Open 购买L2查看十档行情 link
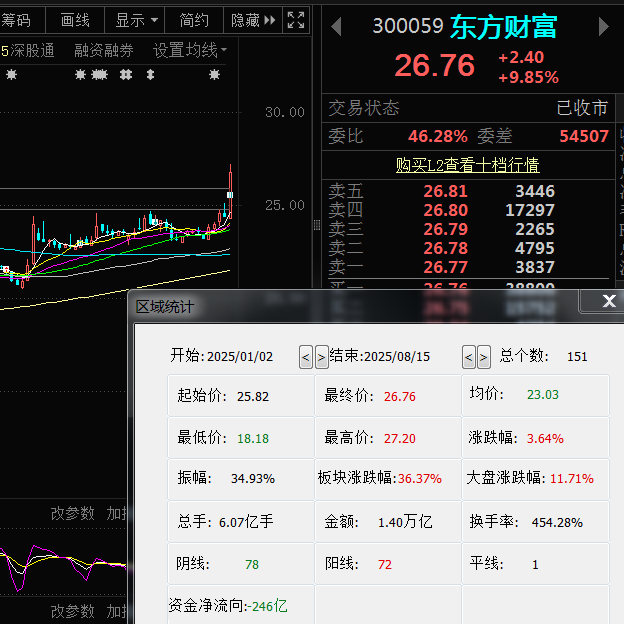Screen dimensions: 624x624 click(x=468, y=165)
